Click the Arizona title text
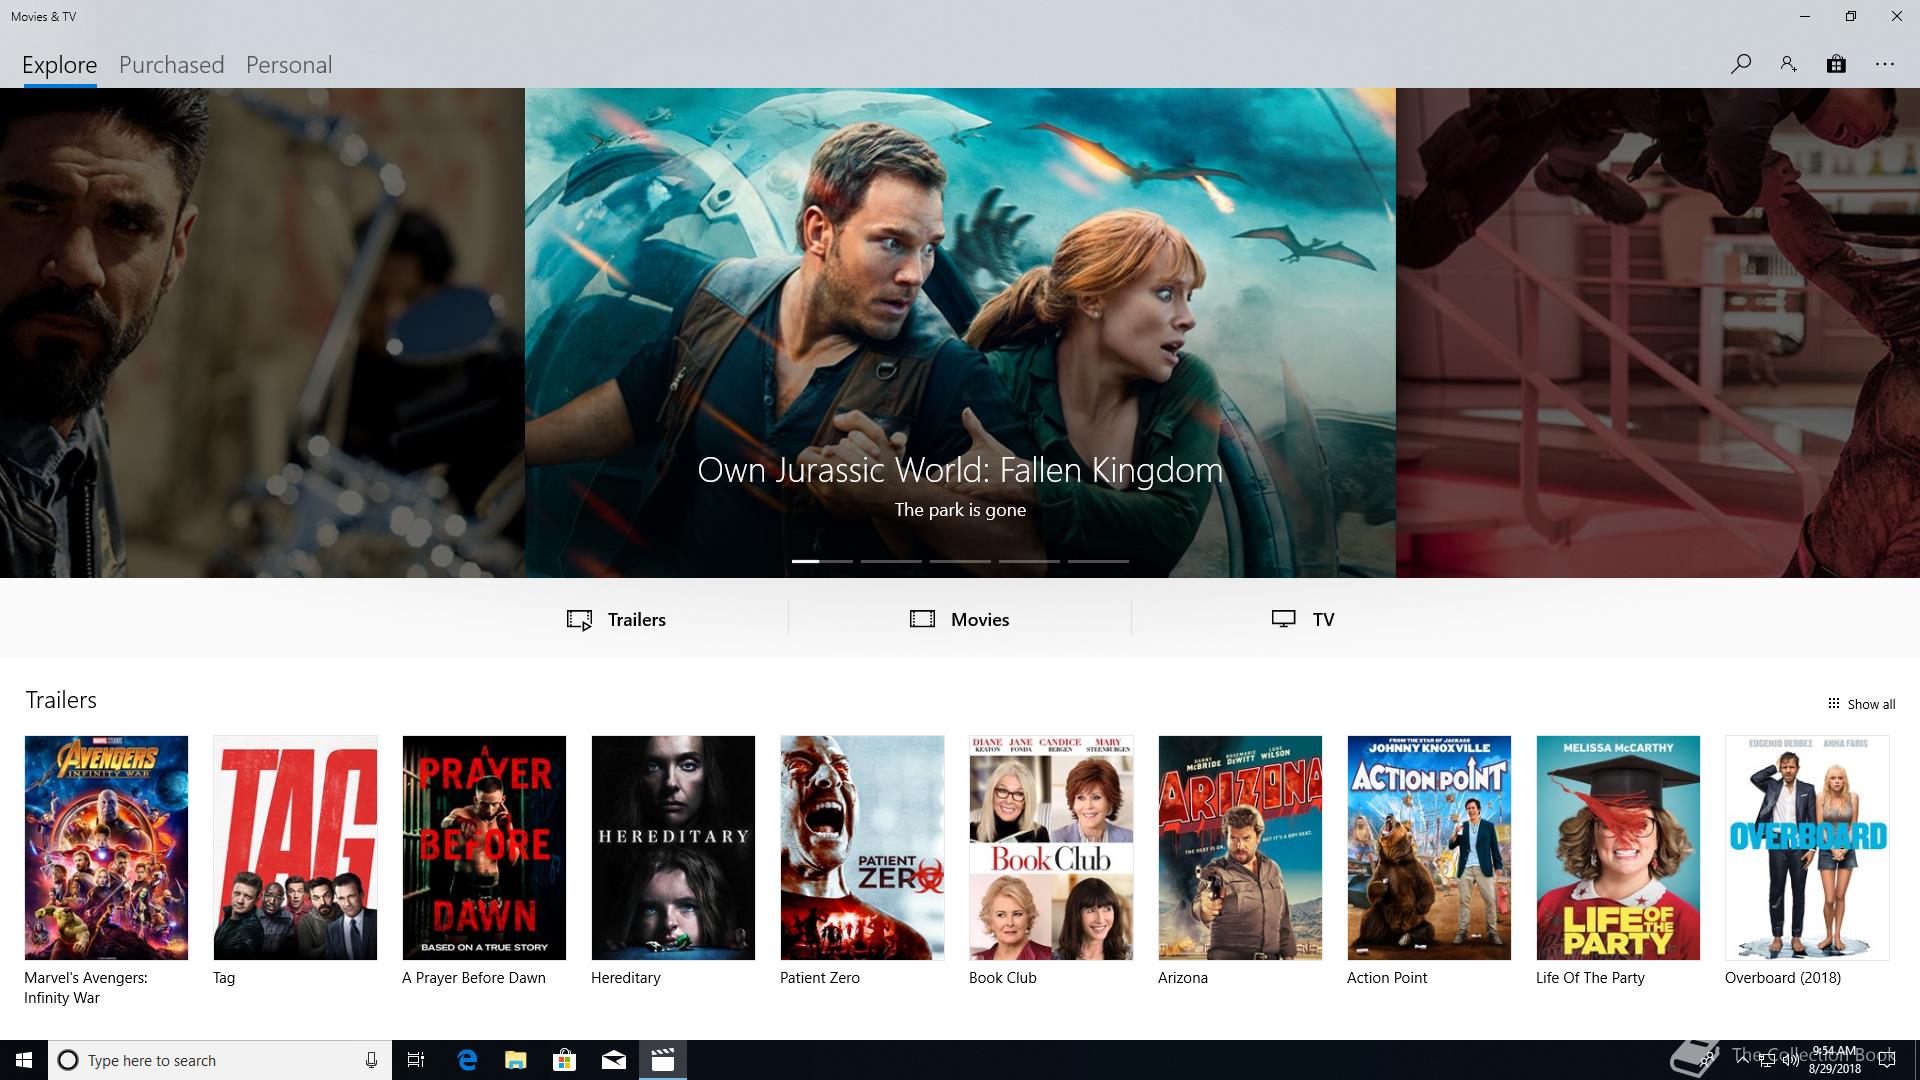Screen dimensions: 1920x1080 click(x=1183, y=978)
